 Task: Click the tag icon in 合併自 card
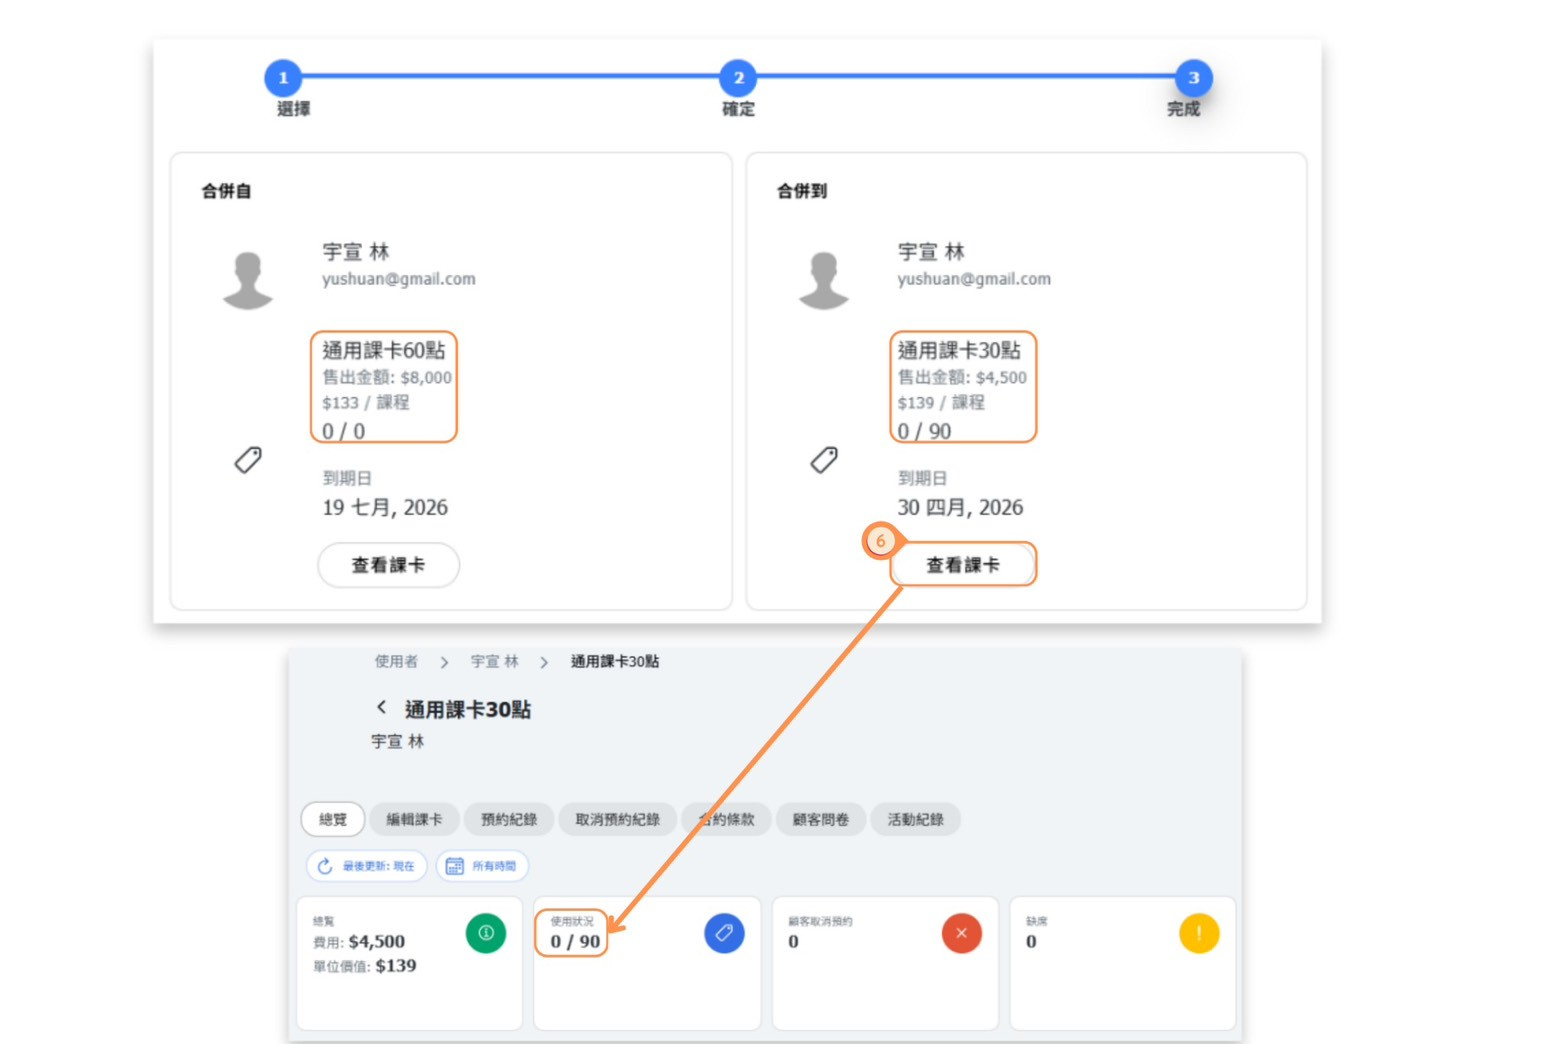point(248,460)
